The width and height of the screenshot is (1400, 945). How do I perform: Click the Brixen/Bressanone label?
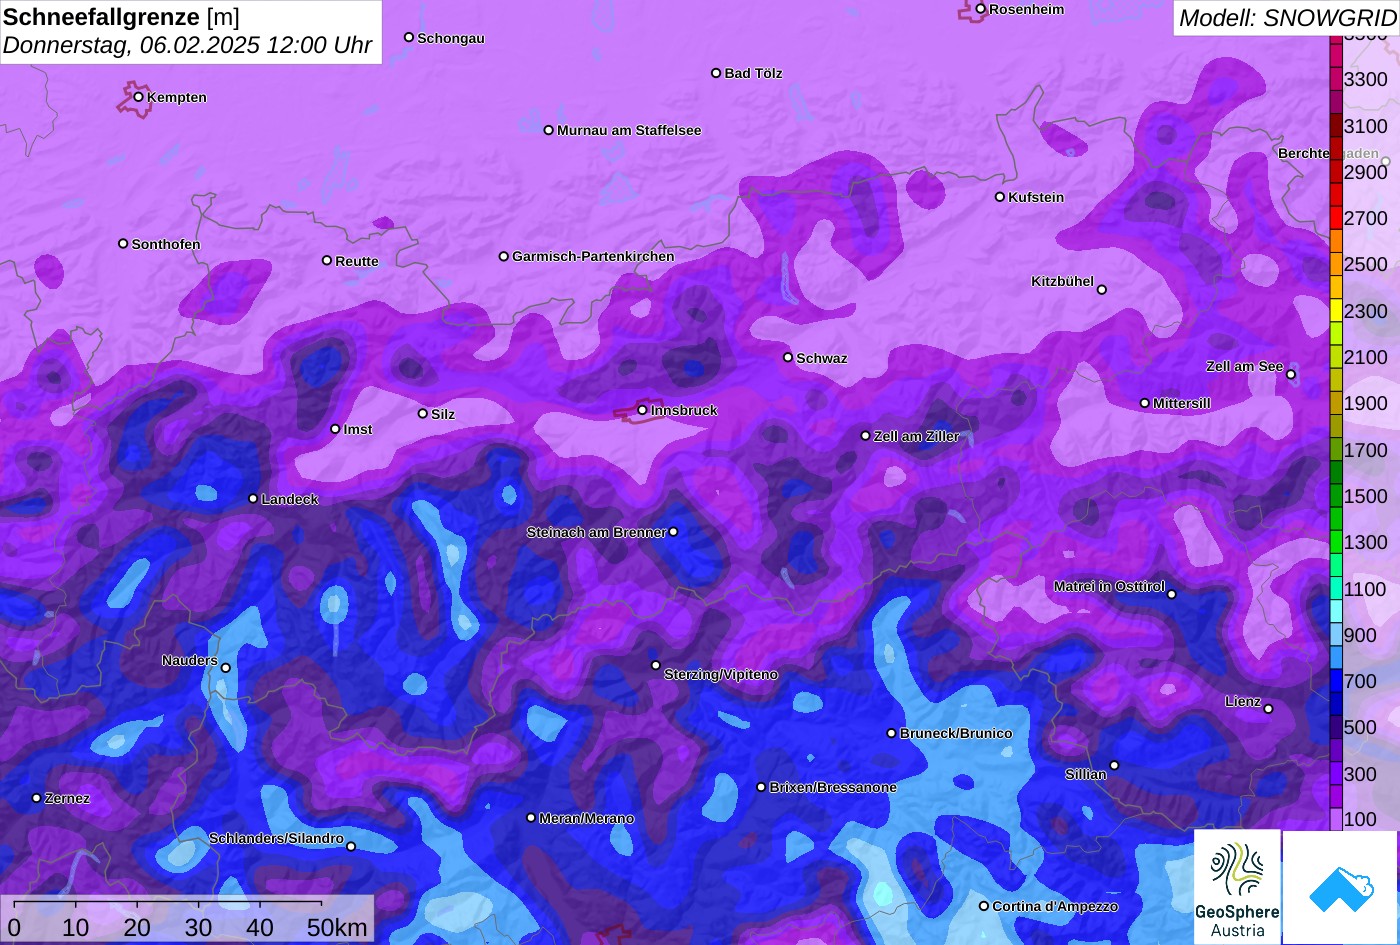pyautogui.click(x=833, y=787)
